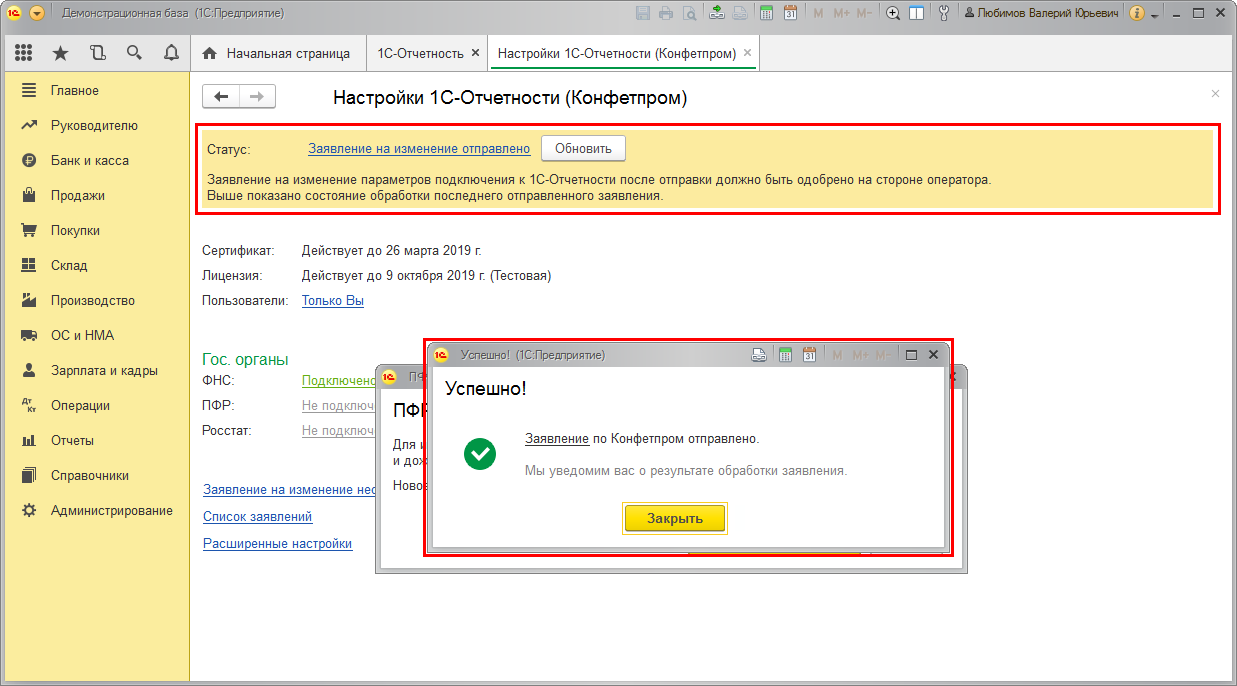Open the search magnifier in panel
Image resolution: width=1237 pixels, height=686 pixels.
tap(134, 53)
